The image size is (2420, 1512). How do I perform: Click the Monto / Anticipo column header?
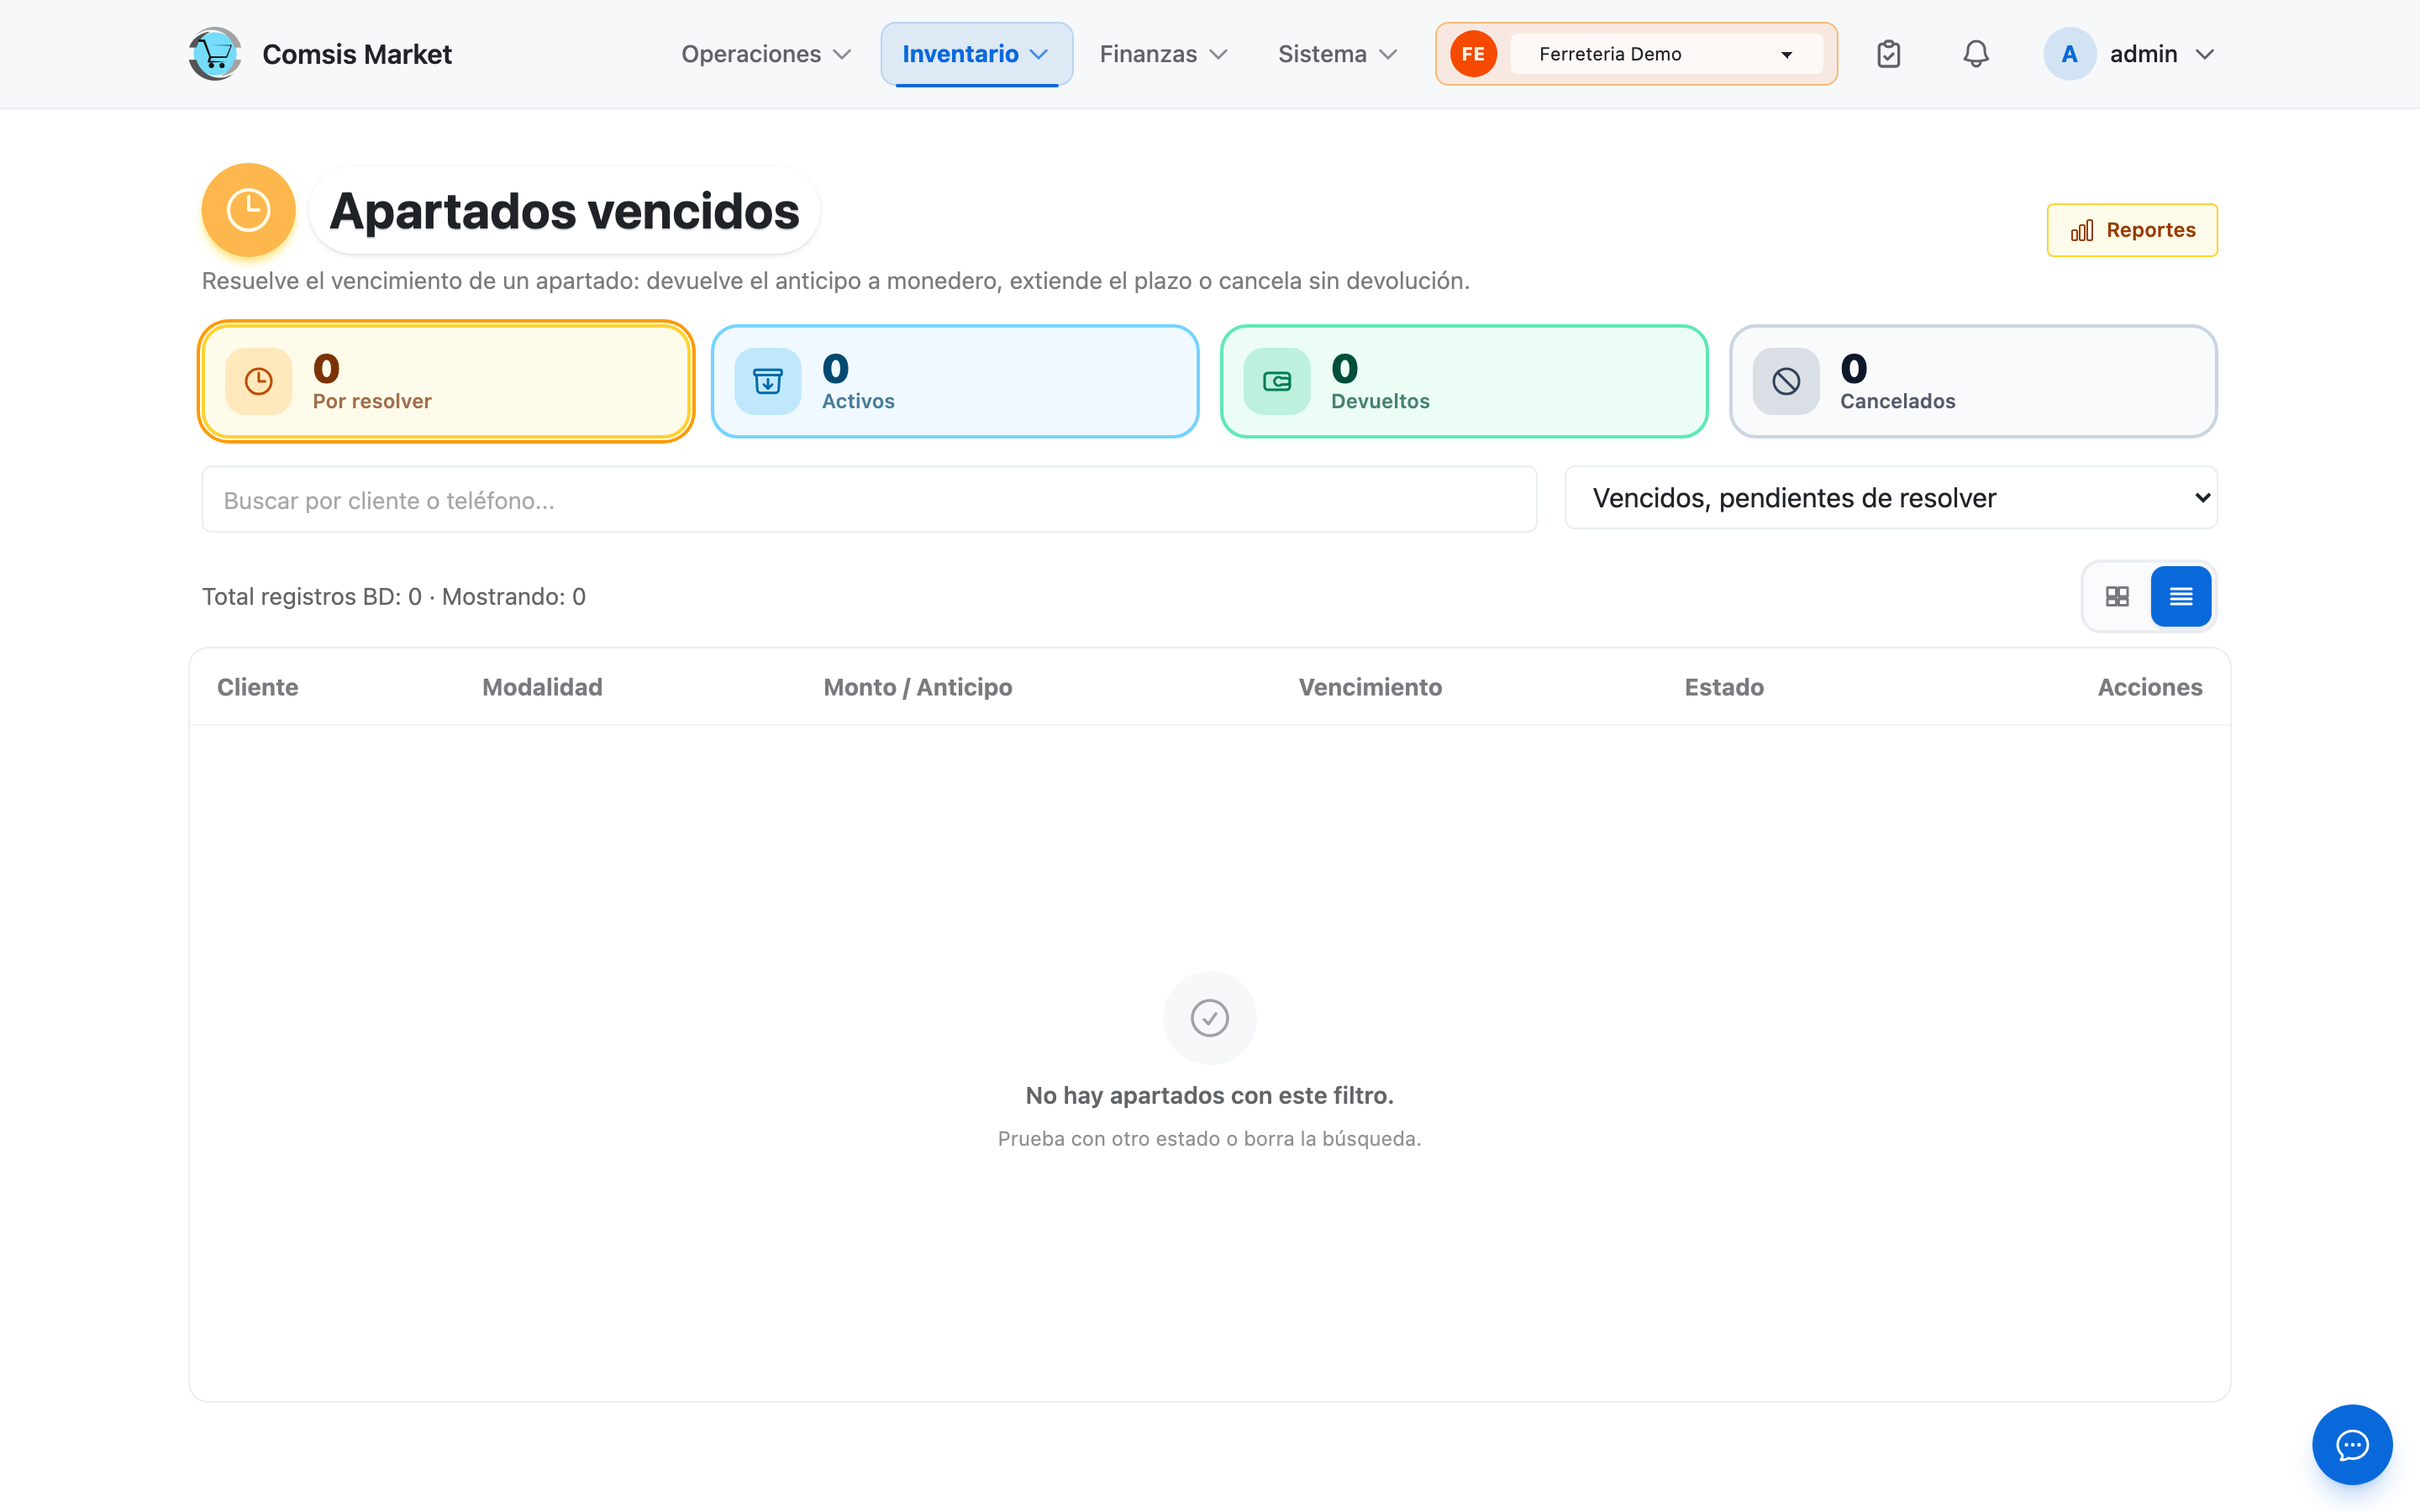click(x=918, y=687)
